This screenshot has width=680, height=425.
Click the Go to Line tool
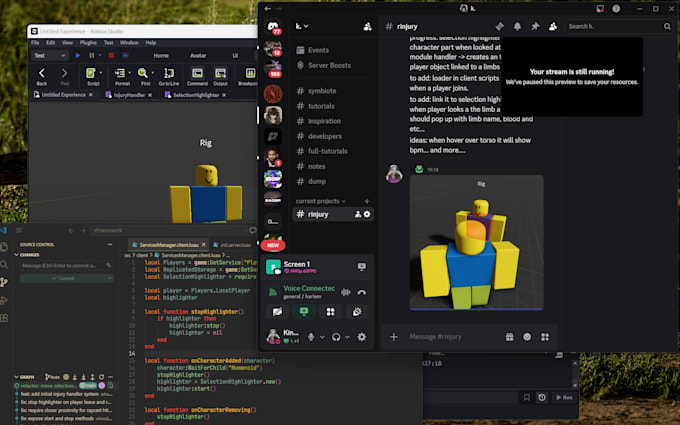(169, 76)
